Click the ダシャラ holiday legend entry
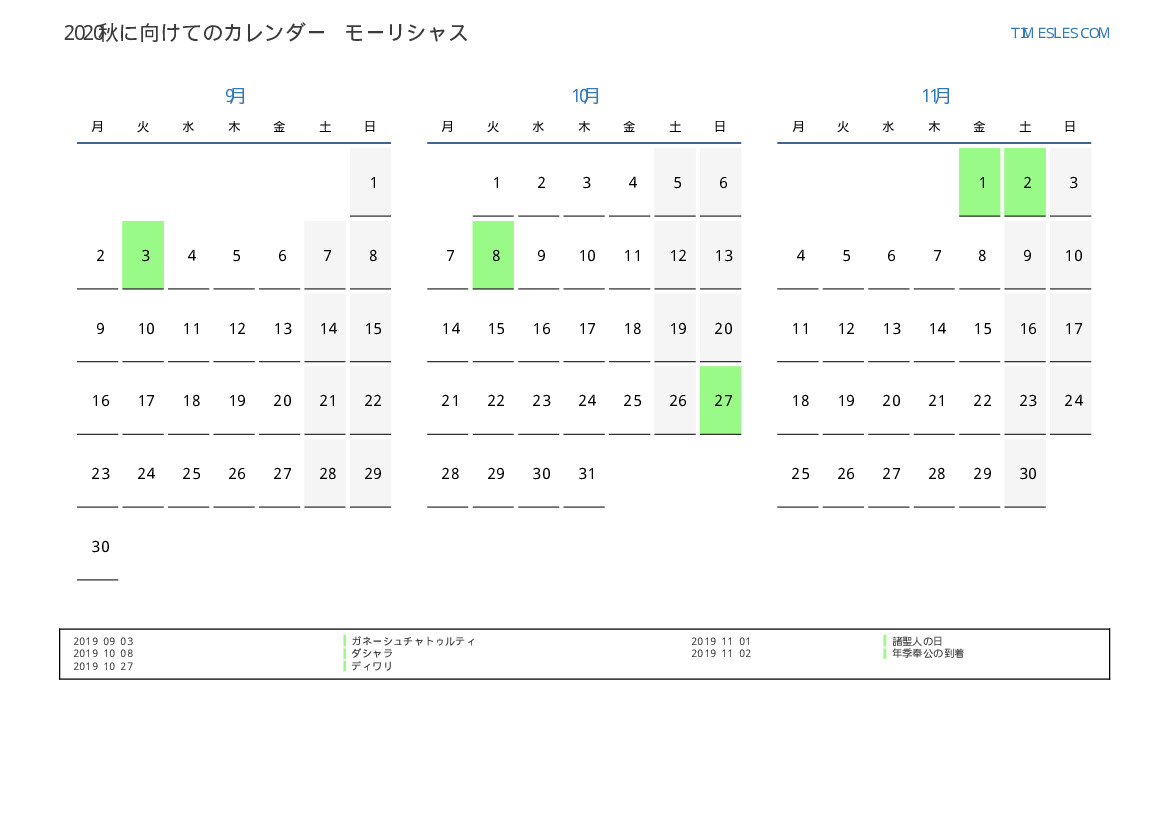 point(372,653)
